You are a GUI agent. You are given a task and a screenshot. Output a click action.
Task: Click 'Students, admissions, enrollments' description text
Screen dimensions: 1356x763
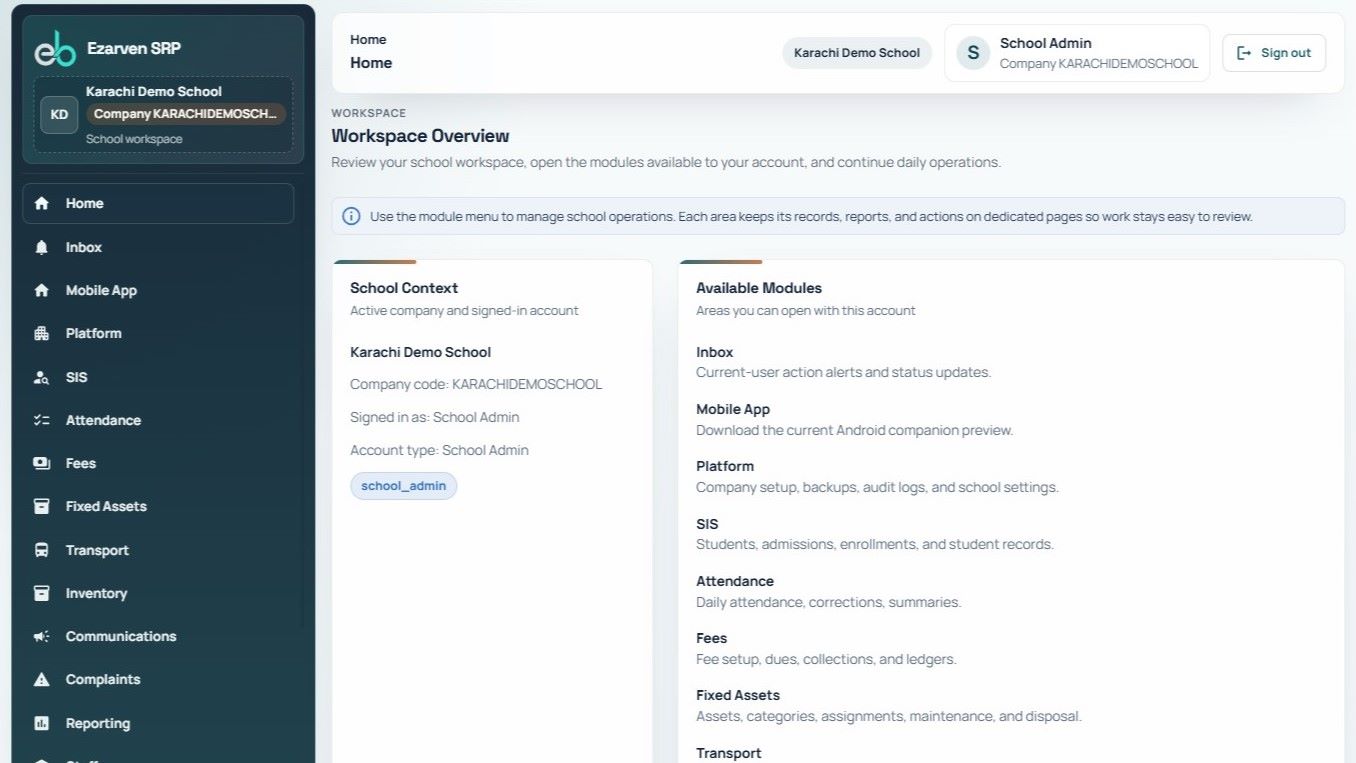[875, 544]
